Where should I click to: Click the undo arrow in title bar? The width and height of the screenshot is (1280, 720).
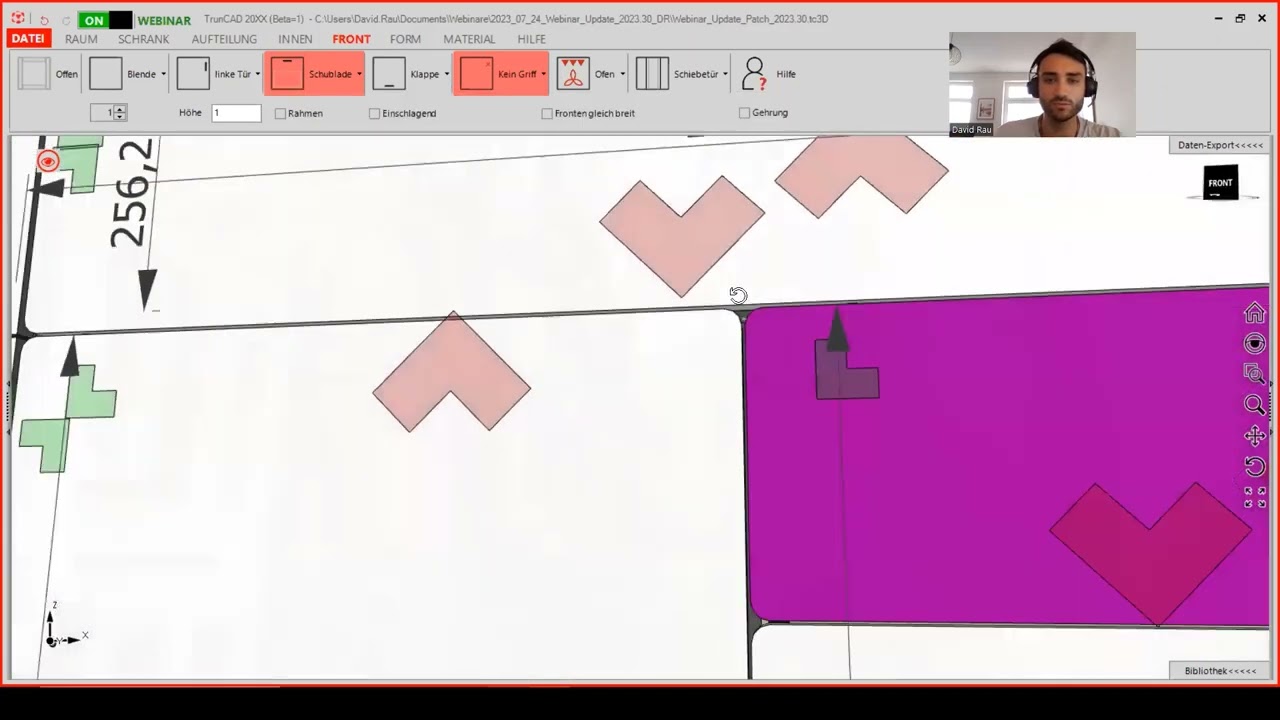(44, 20)
